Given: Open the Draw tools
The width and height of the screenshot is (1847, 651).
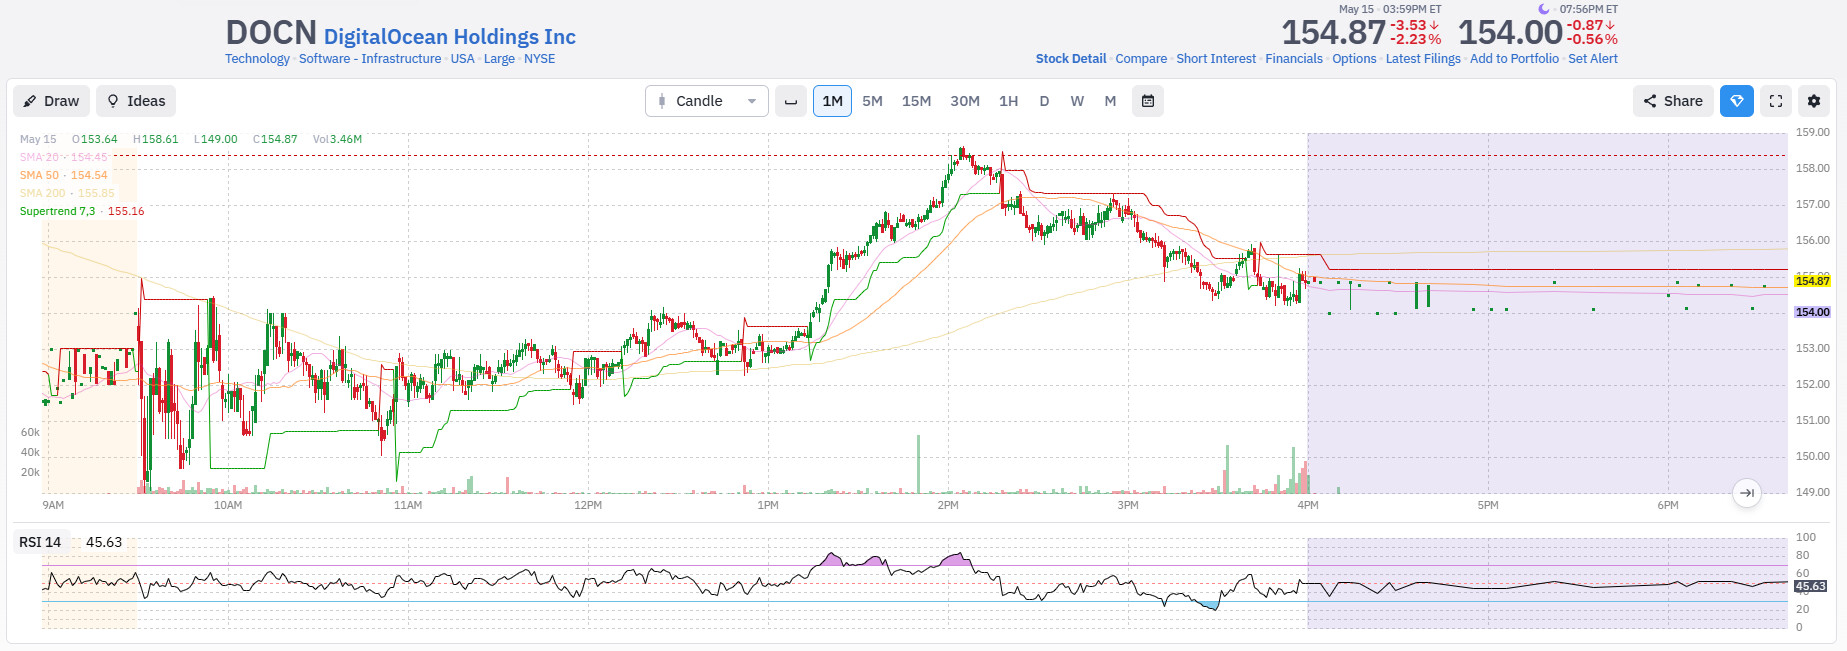Looking at the screenshot, I should tap(52, 101).
